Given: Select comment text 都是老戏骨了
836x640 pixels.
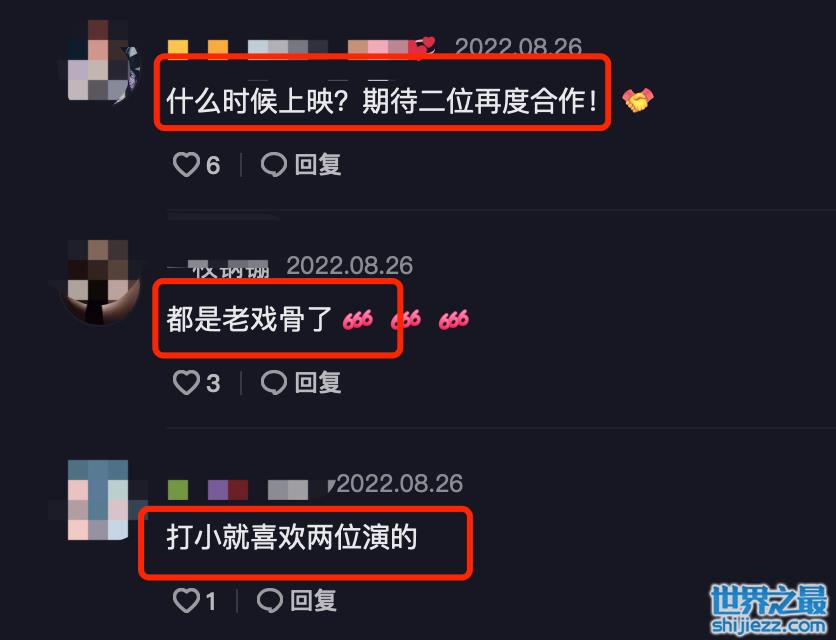Looking at the screenshot, I should 250,319.
